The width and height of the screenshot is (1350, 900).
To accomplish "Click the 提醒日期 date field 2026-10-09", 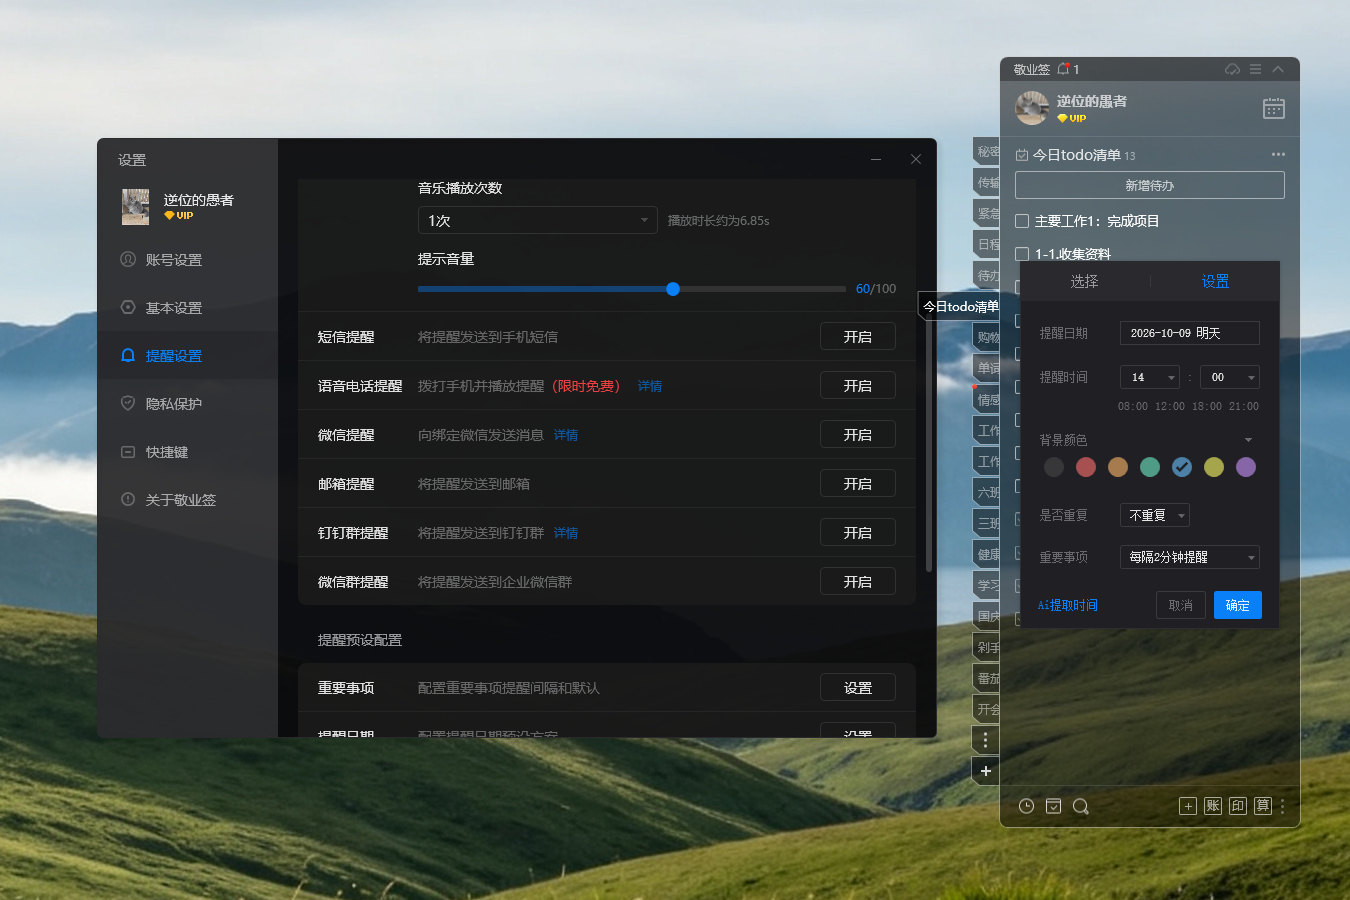I will 1190,333.
